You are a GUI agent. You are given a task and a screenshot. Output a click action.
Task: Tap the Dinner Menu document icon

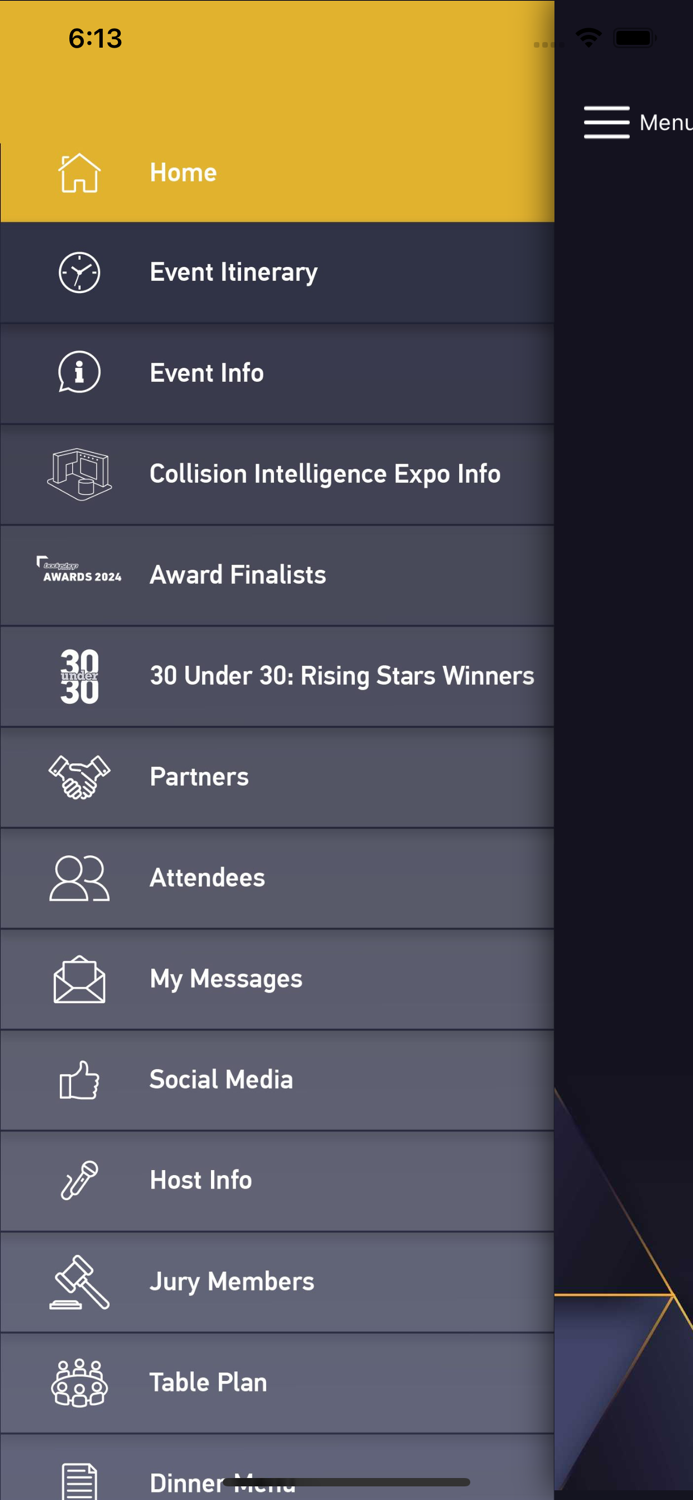tap(79, 1478)
